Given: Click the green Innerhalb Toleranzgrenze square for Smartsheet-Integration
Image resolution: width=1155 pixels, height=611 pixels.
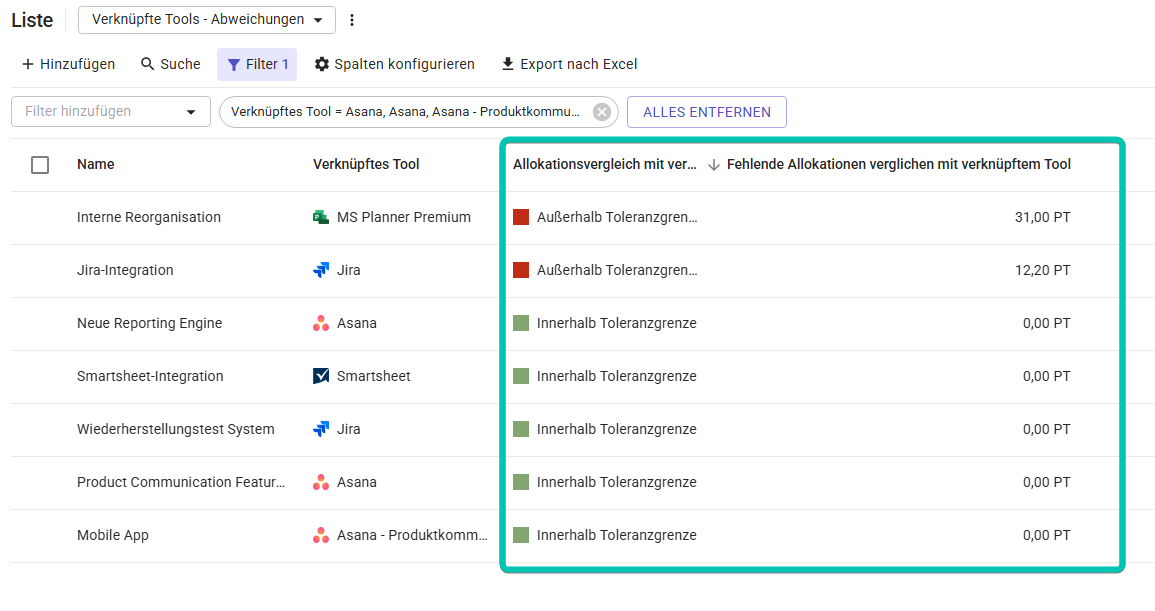Looking at the screenshot, I should click(521, 376).
